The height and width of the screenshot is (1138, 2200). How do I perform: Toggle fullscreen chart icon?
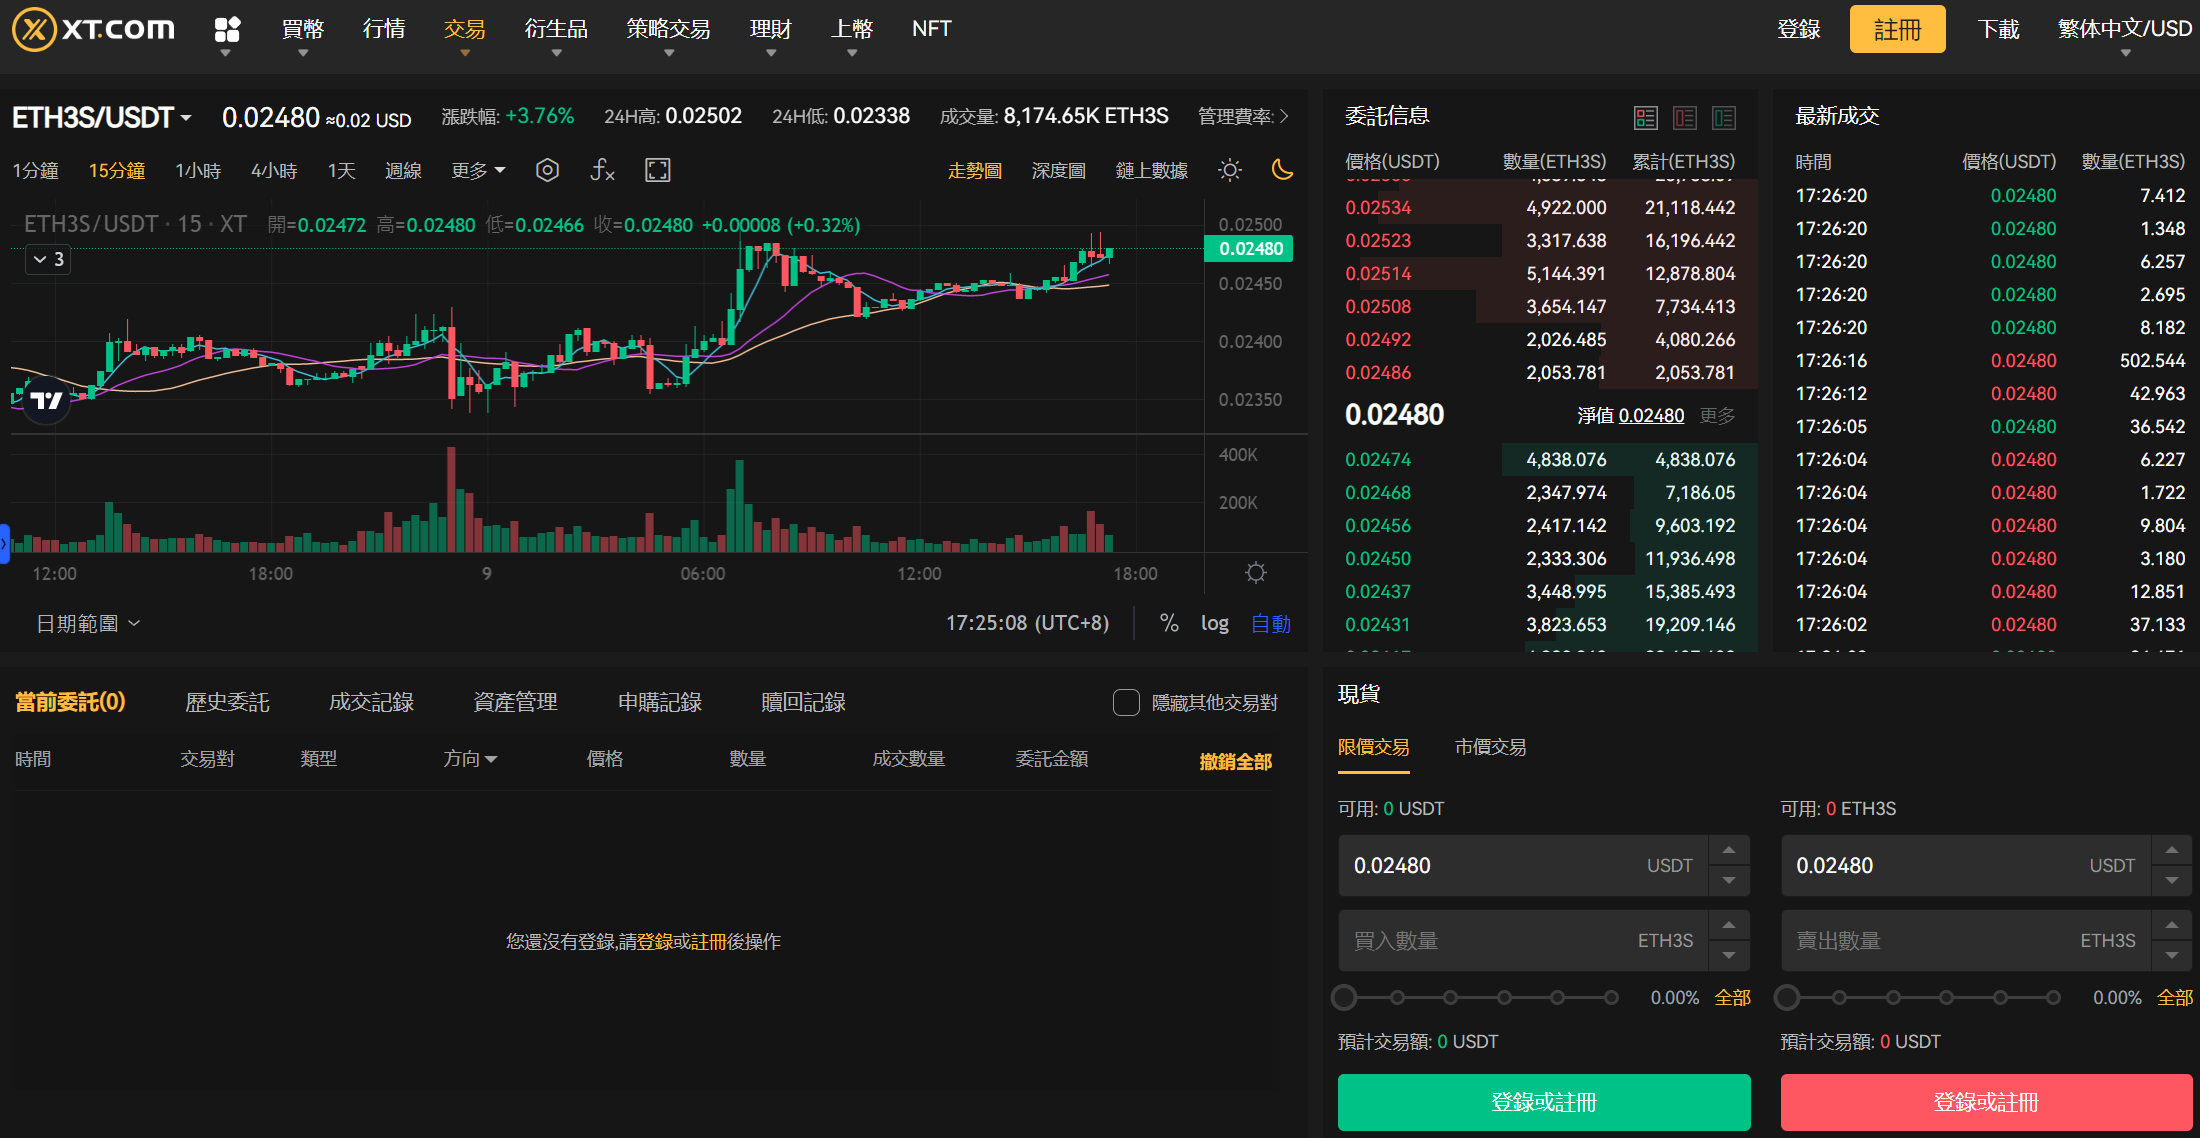click(x=658, y=170)
